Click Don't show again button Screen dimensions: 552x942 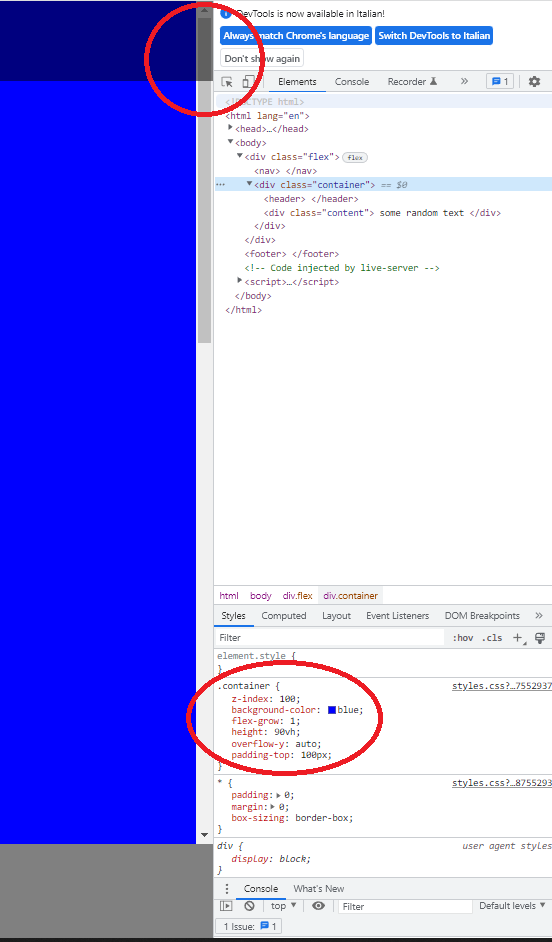coord(262,59)
